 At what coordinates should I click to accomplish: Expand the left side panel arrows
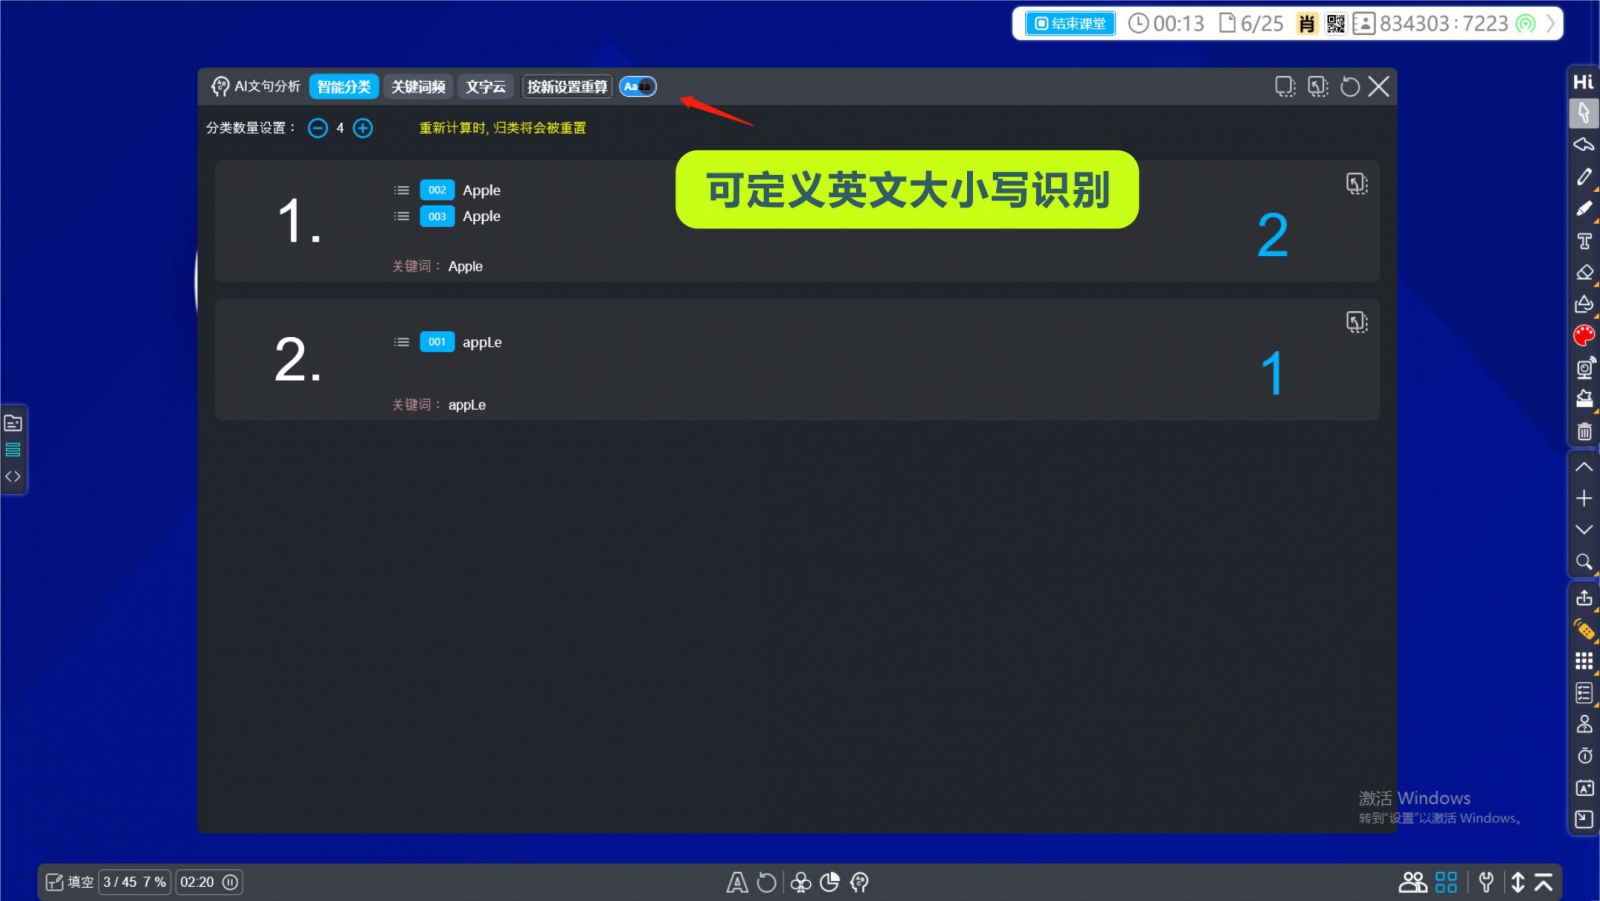click(x=13, y=476)
